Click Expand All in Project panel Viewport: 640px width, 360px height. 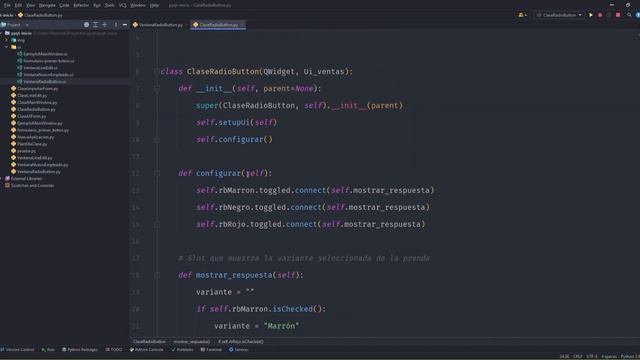(96, 25)
